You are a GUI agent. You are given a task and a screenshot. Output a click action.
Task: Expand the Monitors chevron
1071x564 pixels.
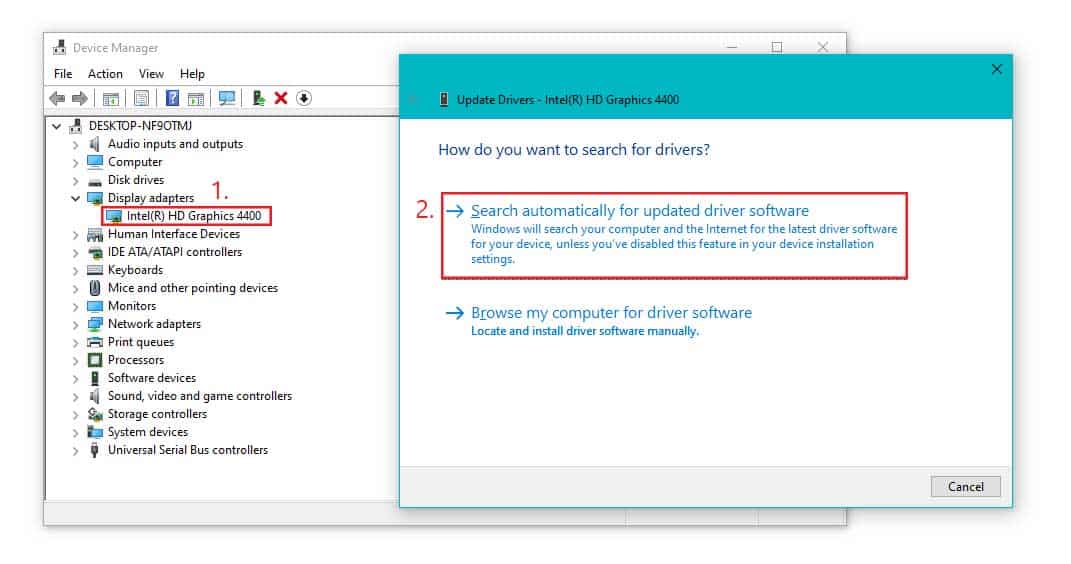tap(76, 307)
